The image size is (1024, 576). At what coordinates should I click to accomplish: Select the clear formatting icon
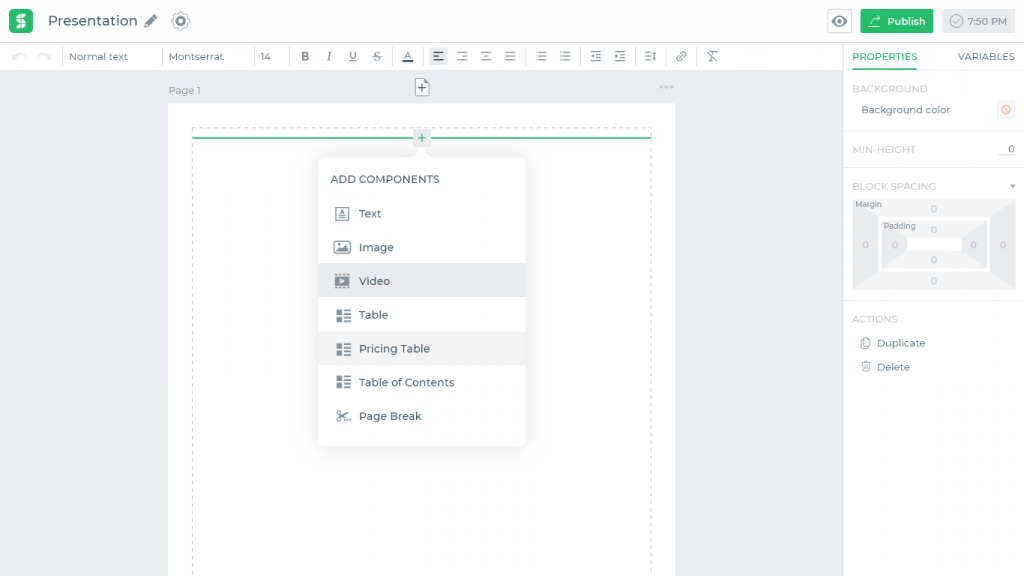pyautogui.click(x=711, y=56)
